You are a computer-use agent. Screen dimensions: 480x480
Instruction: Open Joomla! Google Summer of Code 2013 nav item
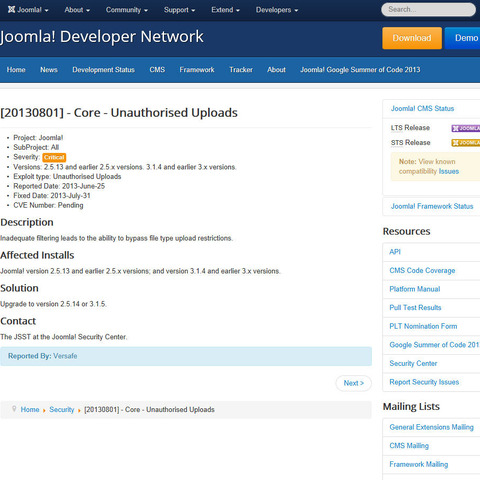click(x=360, y=70)
